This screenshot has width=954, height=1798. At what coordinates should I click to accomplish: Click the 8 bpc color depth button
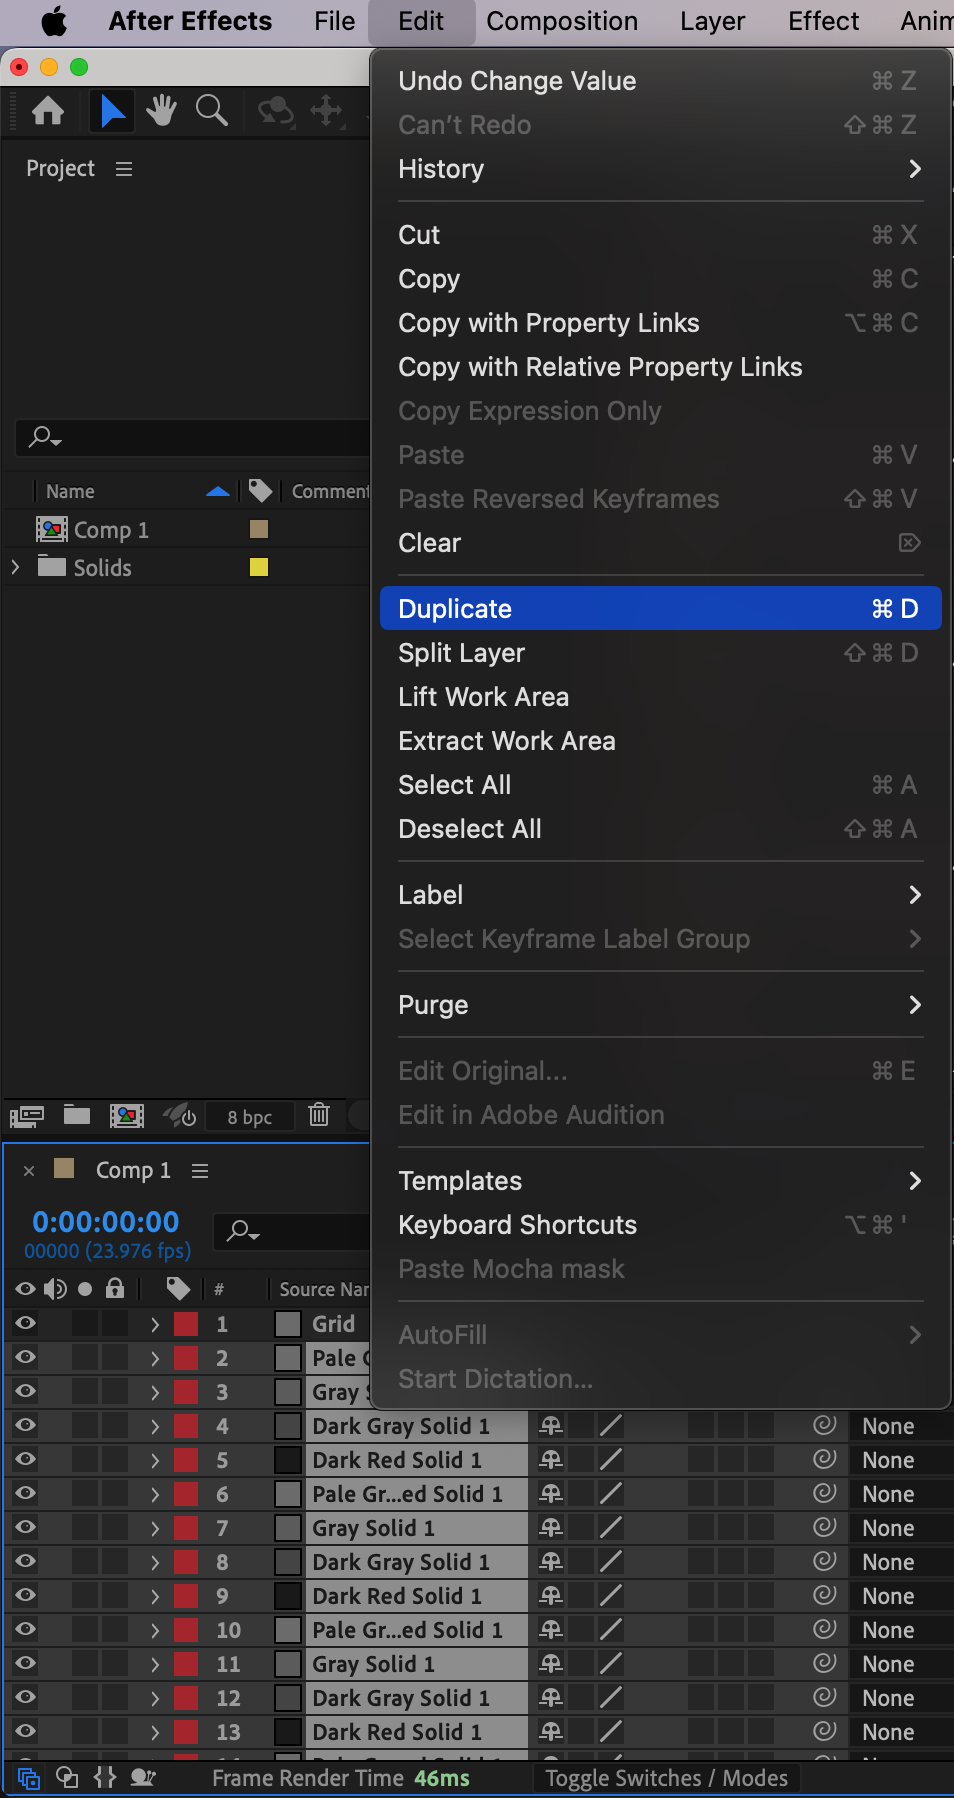[x=249, y=1117]
